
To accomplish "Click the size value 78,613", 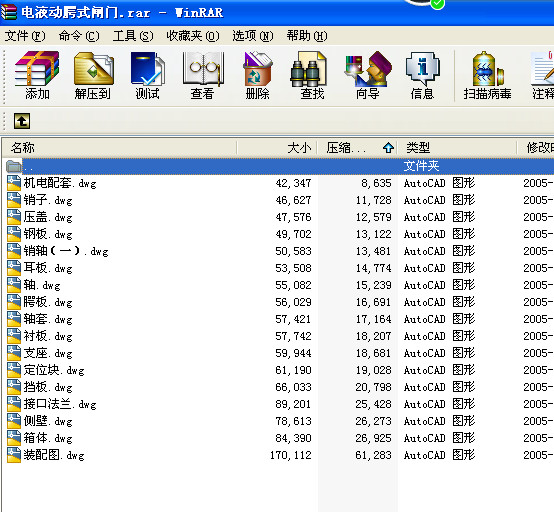I will (293, 421).
